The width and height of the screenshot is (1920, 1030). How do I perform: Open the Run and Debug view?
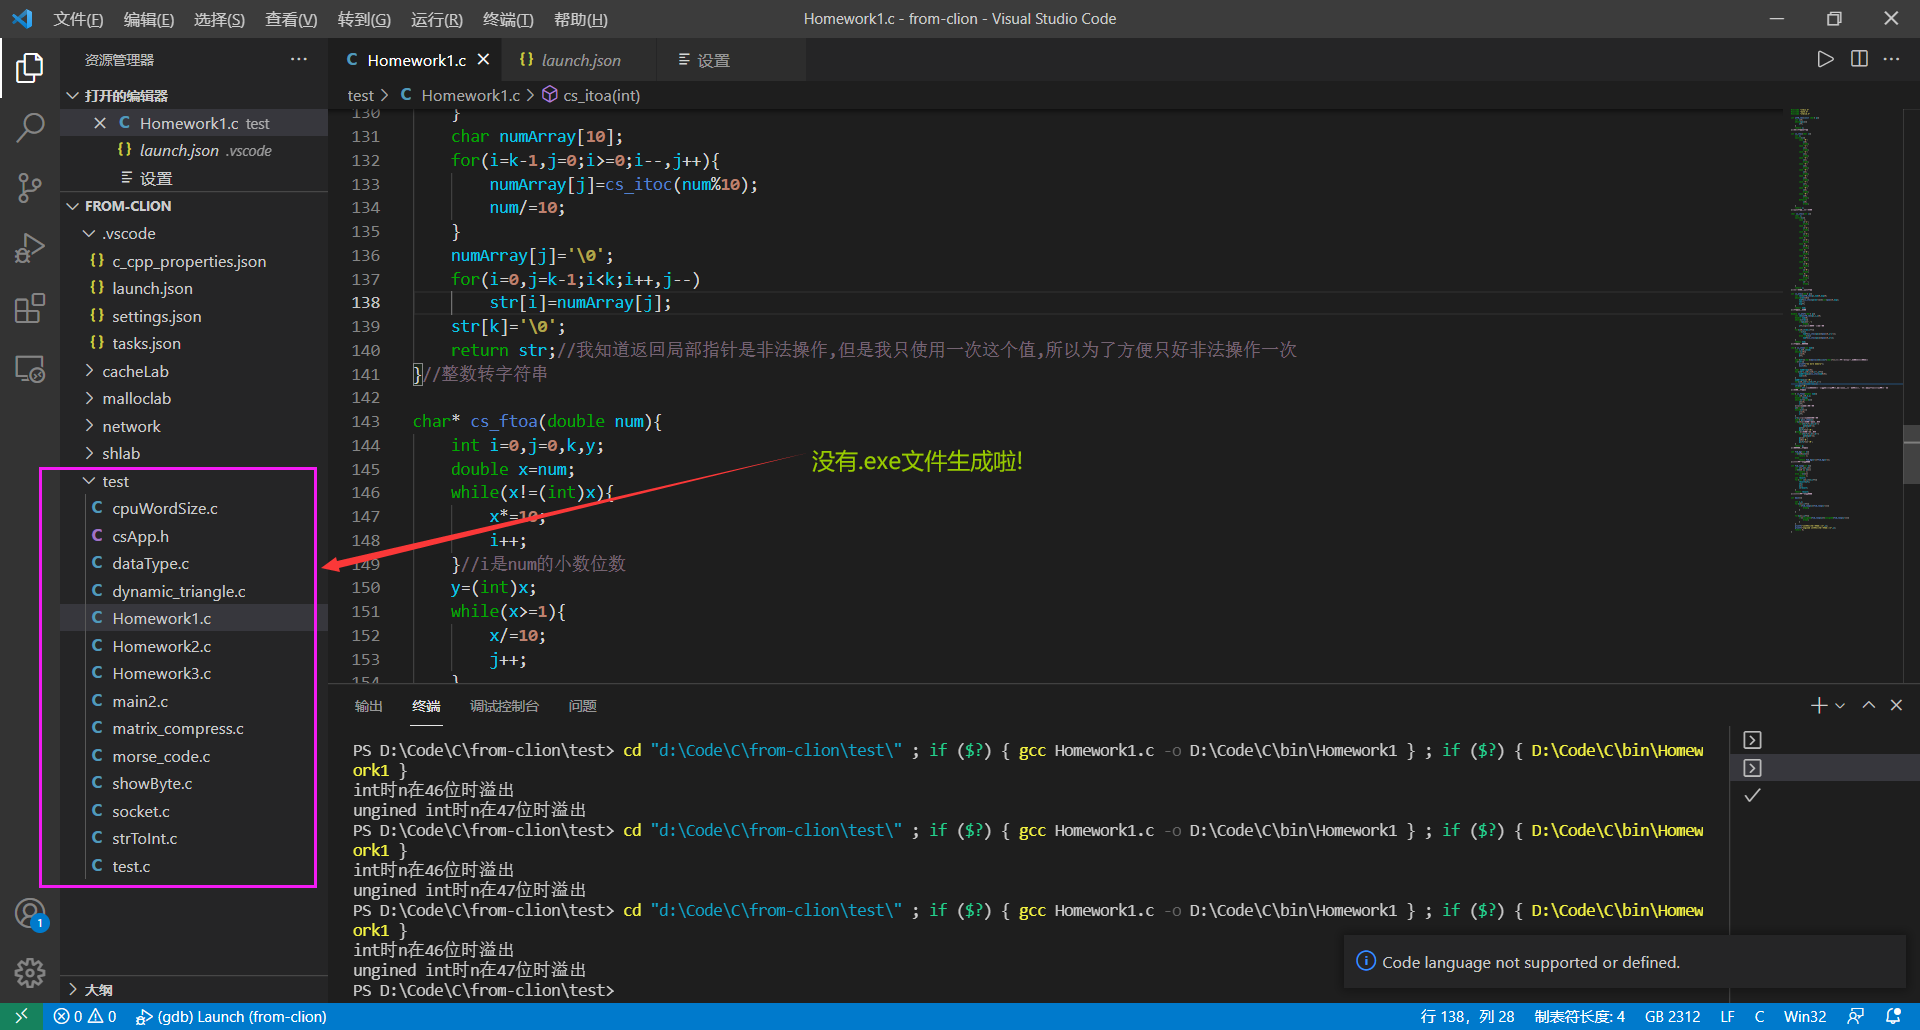(x=30, y=248)
